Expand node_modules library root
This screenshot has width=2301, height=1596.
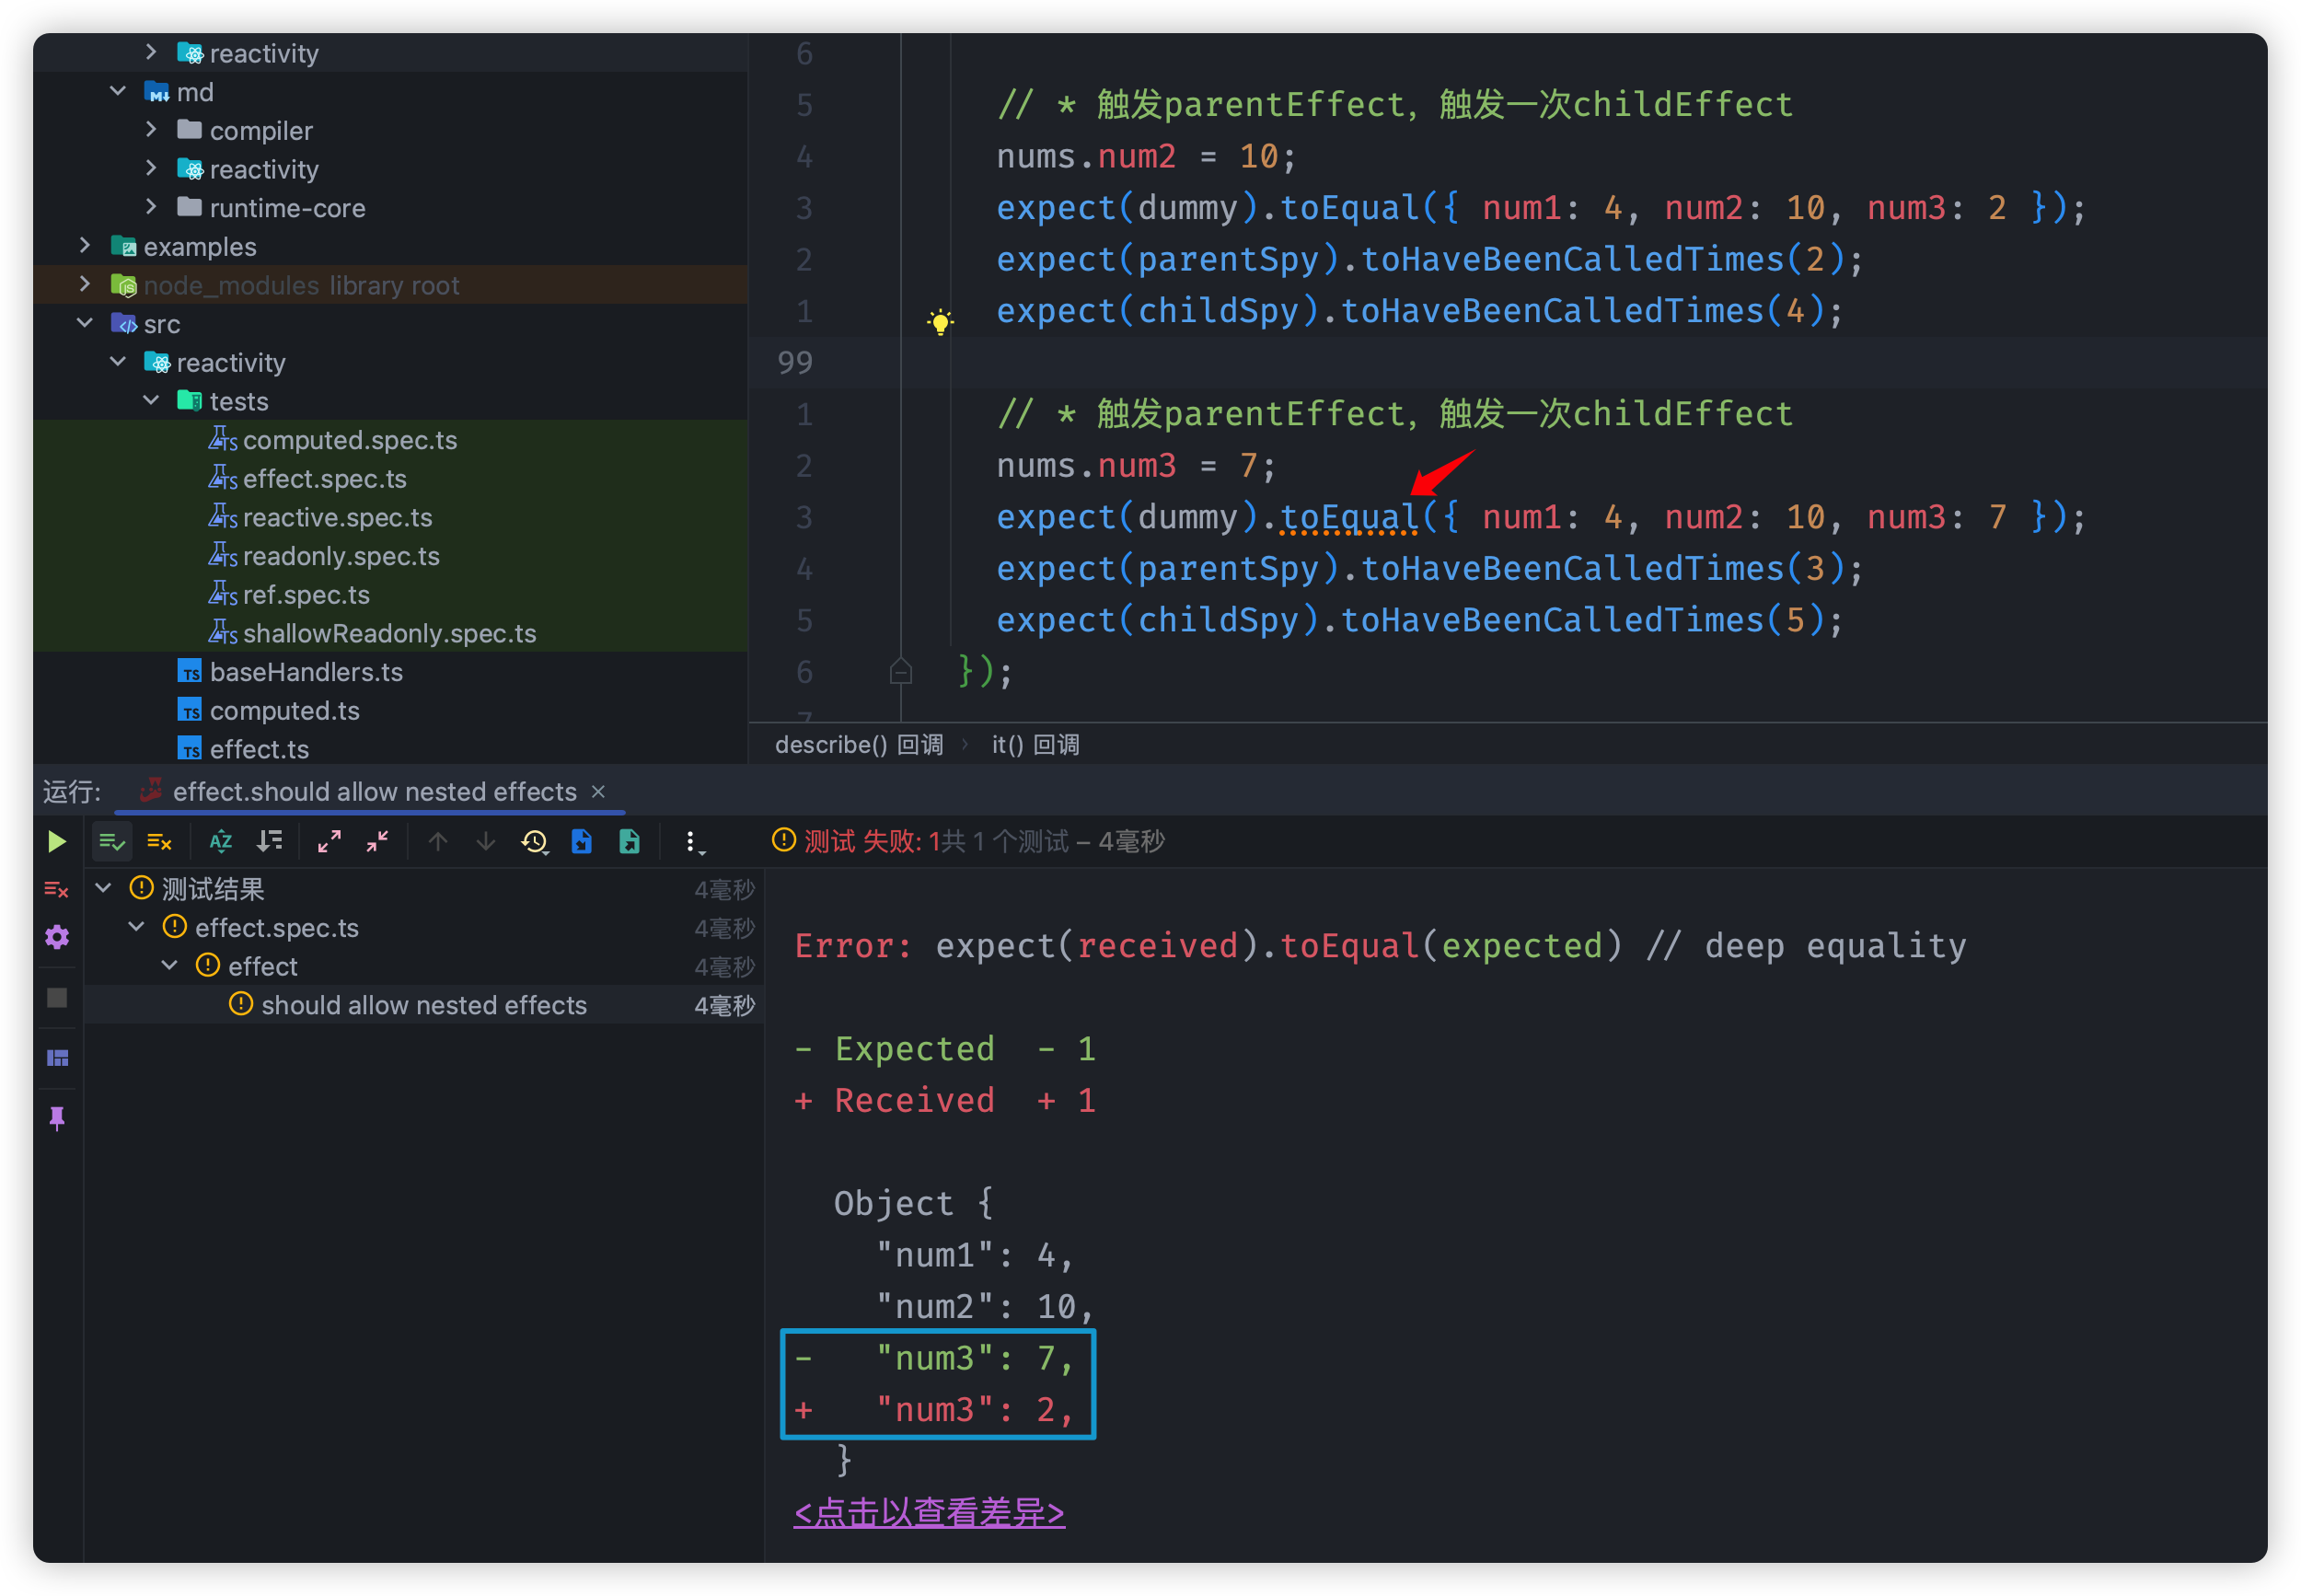[85, 284]
